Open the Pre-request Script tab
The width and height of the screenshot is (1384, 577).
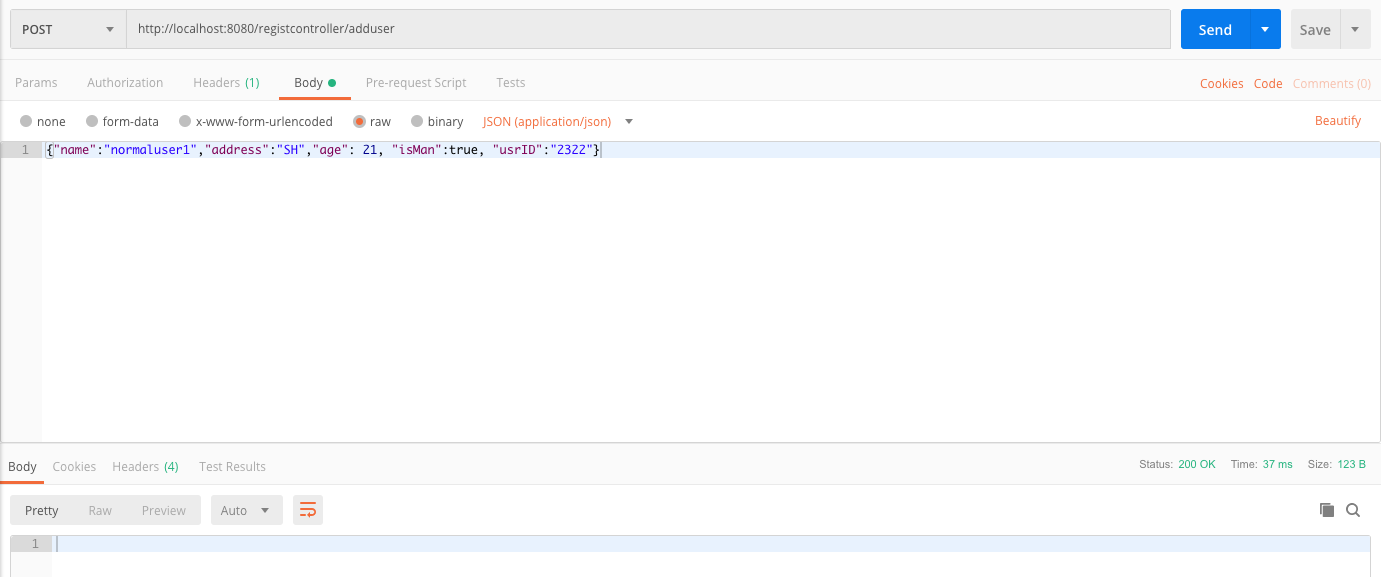coord(416,82)
